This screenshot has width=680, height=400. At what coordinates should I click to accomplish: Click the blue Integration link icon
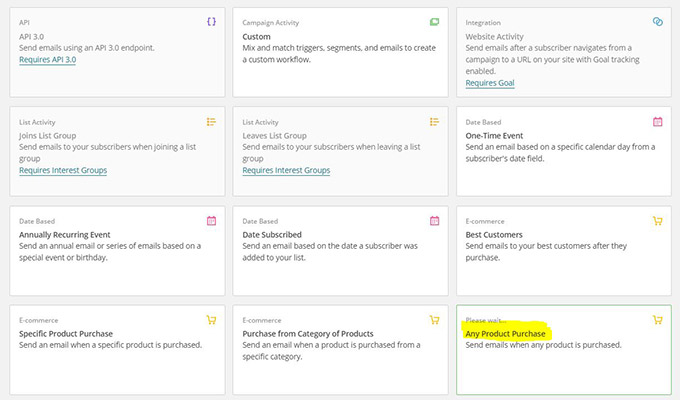[657, 22]
